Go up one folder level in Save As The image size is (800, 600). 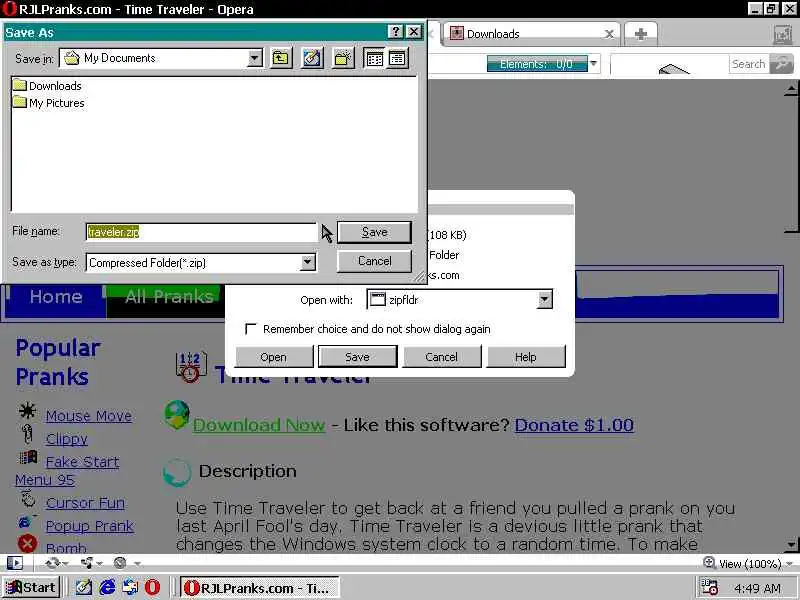(x=280, y=58)
